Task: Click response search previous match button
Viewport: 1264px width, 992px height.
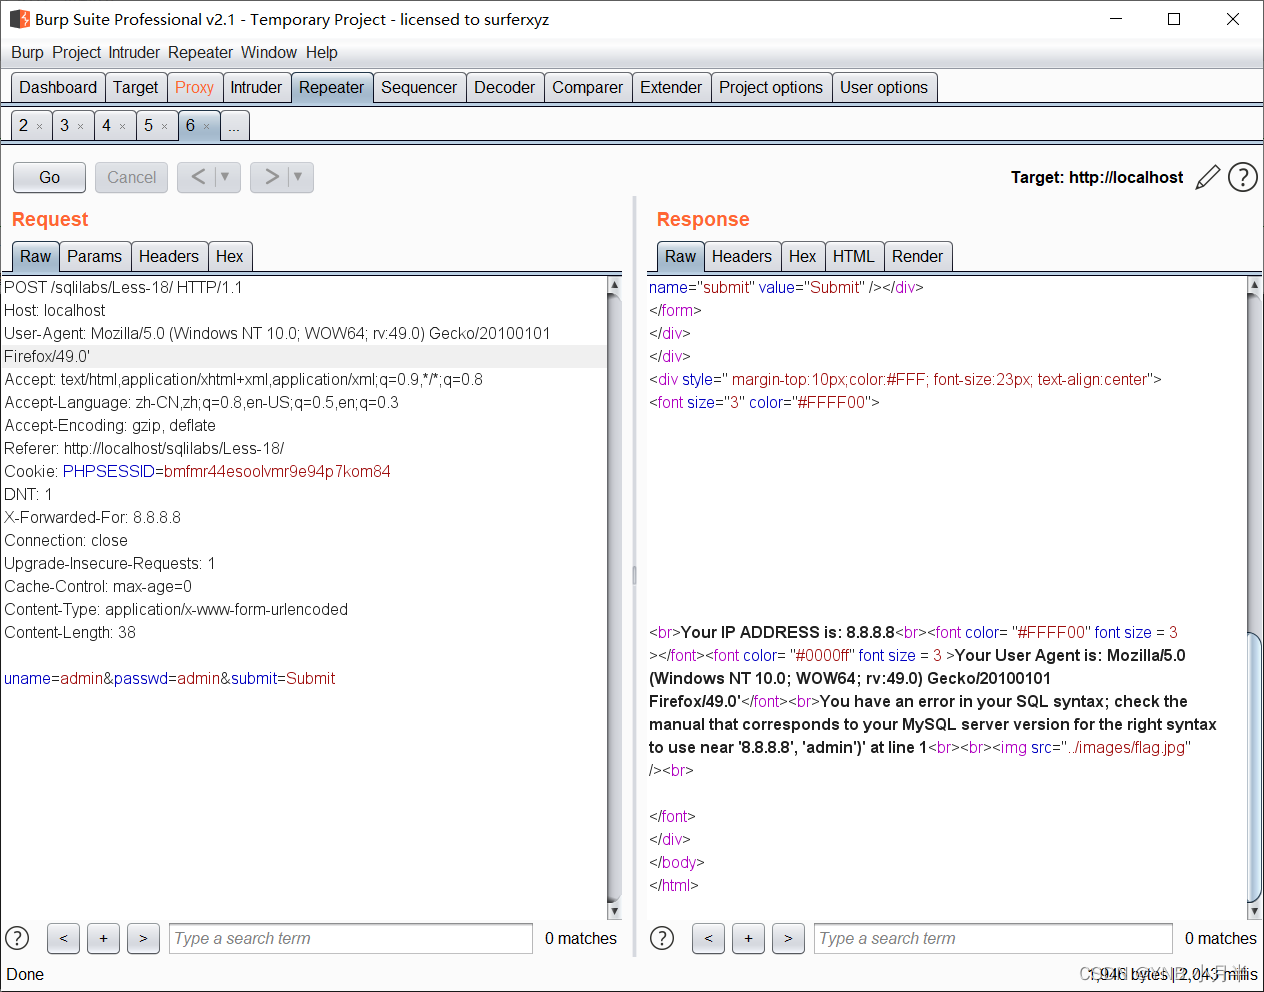Action: click(x=708, y=938)
